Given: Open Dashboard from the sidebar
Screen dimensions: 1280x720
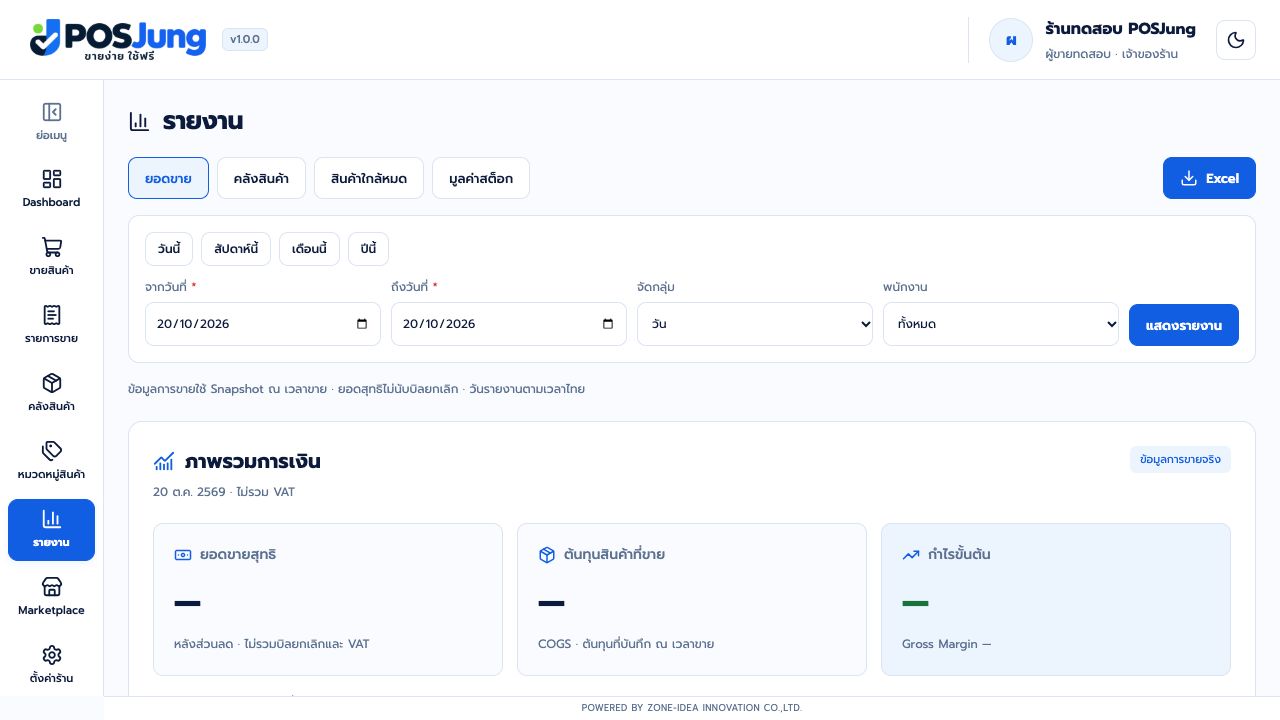Looking at the screenshot, I should pyautogui.click(x=52, y=188).
